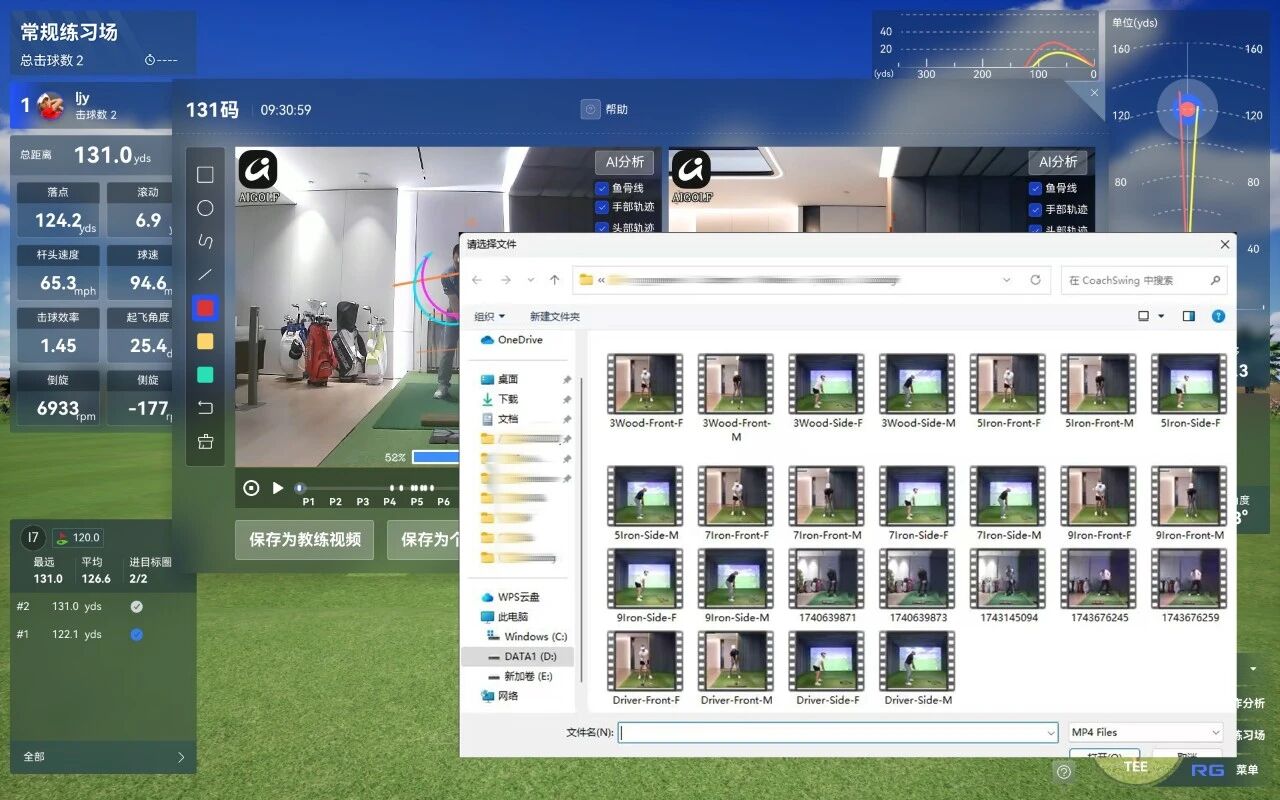
Task: Expand the 组织 dropdown menu
Action: point(489,317)
